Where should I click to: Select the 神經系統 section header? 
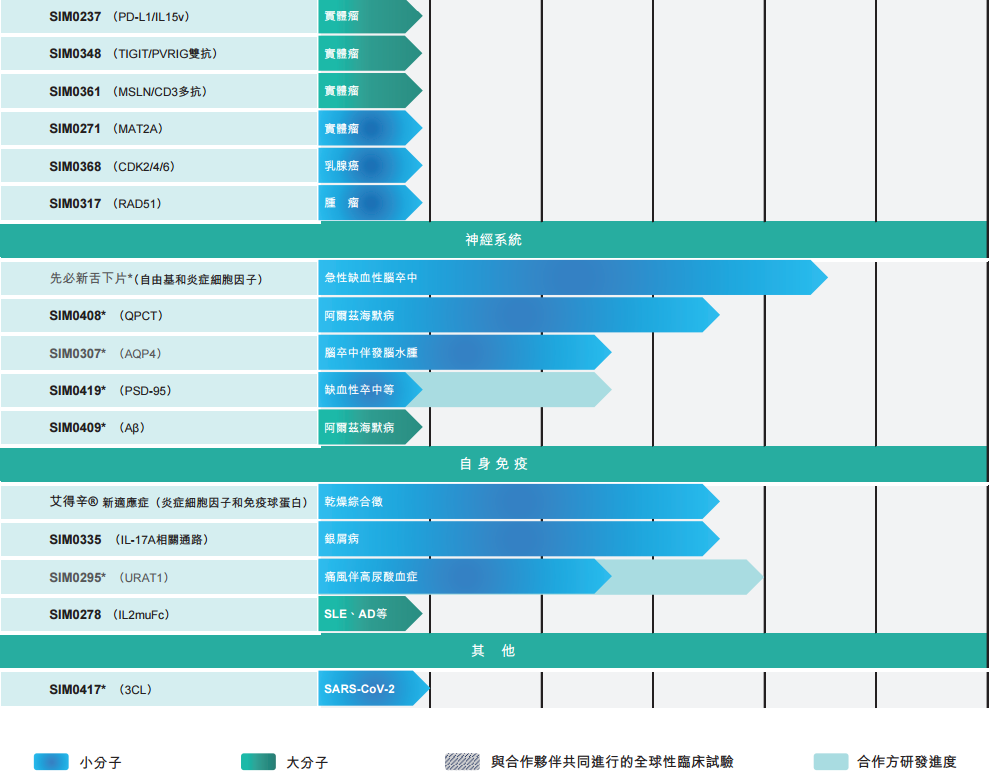494,240
